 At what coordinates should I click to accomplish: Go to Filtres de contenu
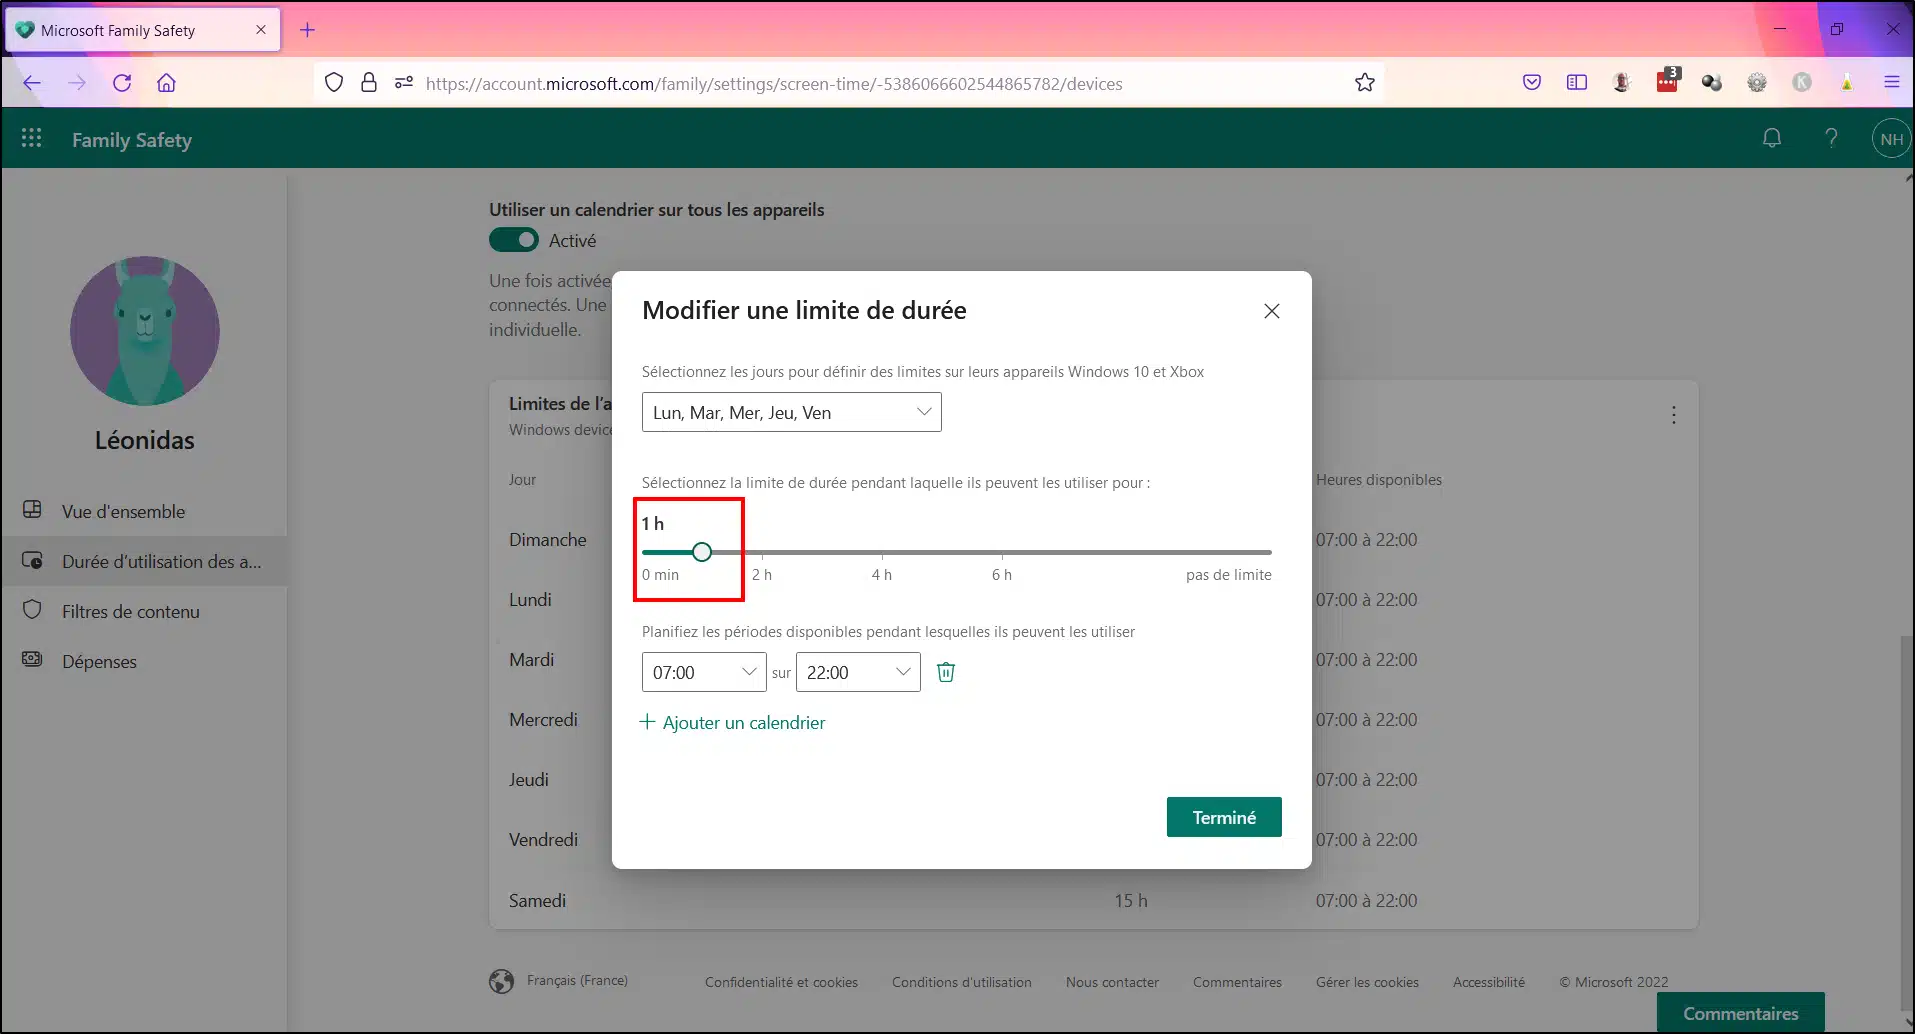pos(144,611)
